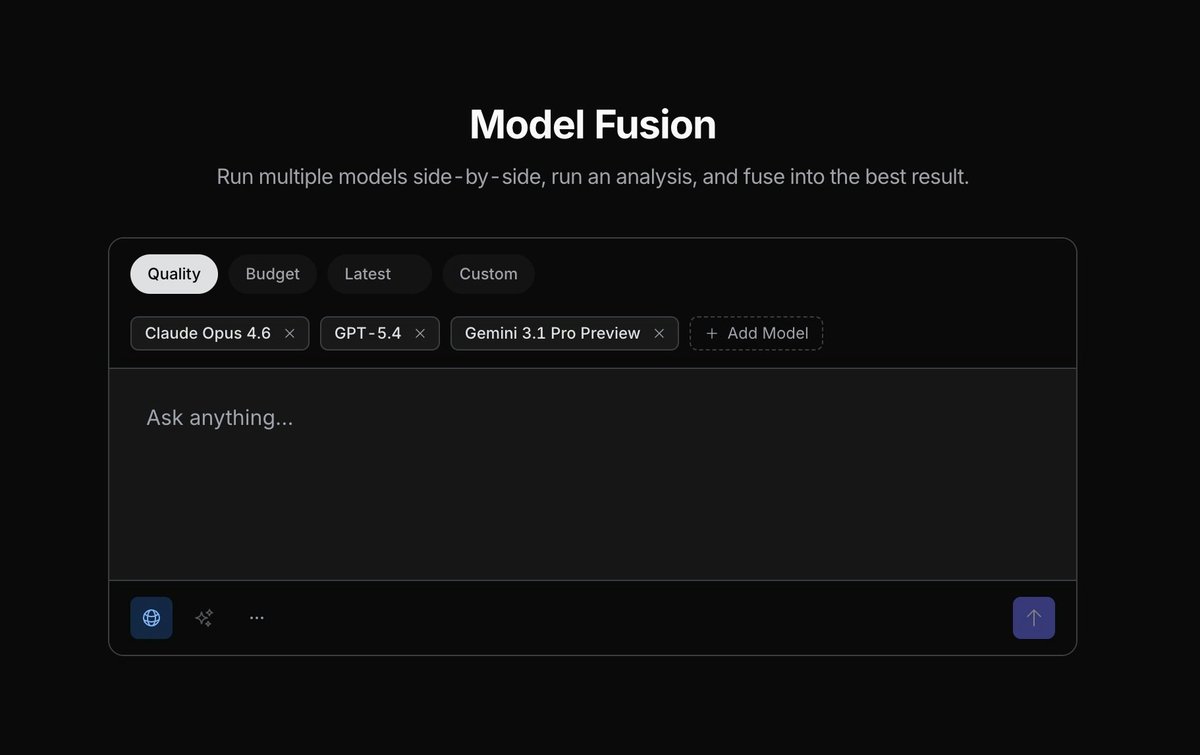
Task: Click the plus icon beside Add Model
Action: tap(710, 333)
